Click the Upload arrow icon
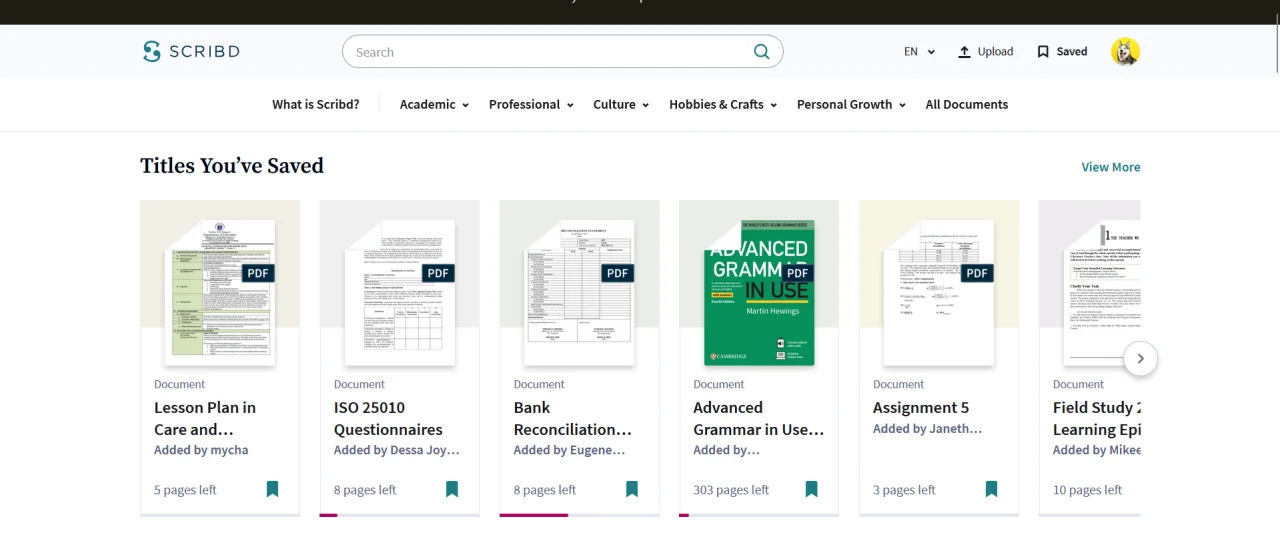1280x553 pixels. 964,52
